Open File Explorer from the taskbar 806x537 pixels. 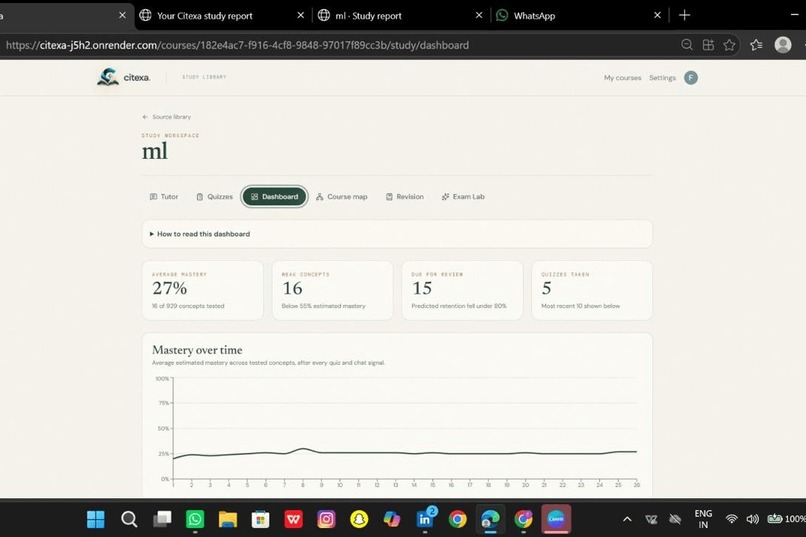[x=228, y=519]
